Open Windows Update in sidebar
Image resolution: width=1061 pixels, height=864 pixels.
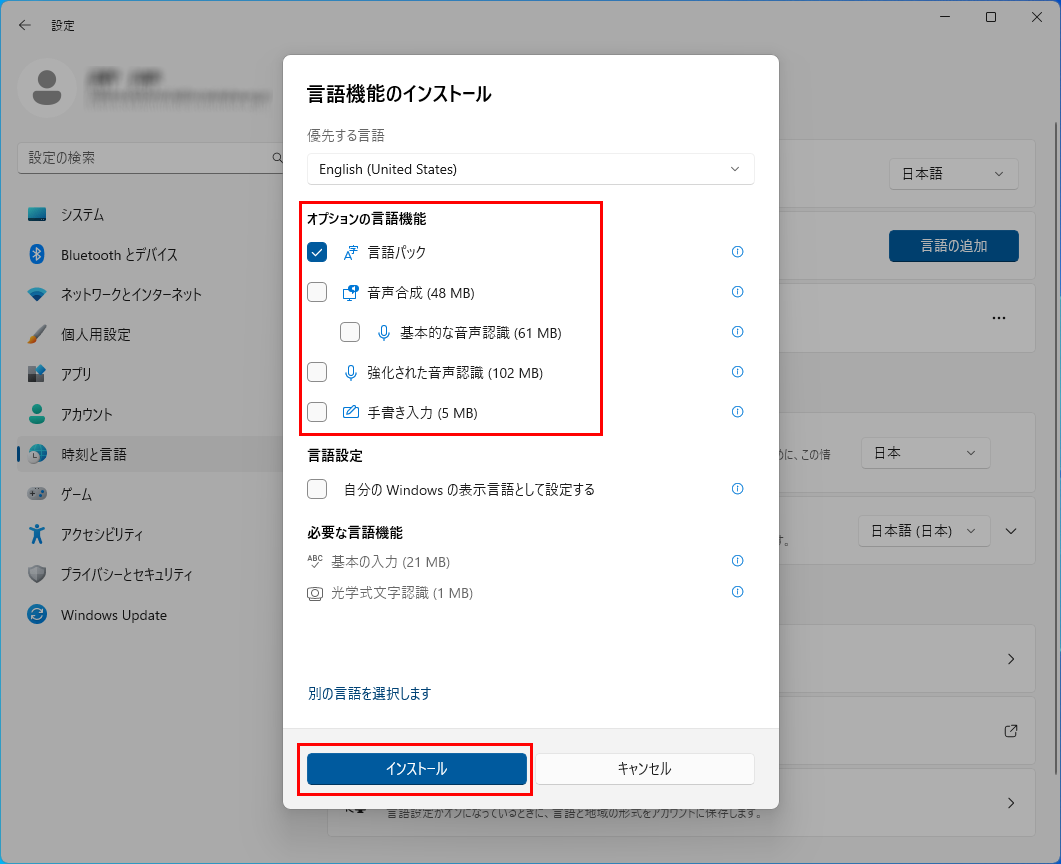click(150, 614)
